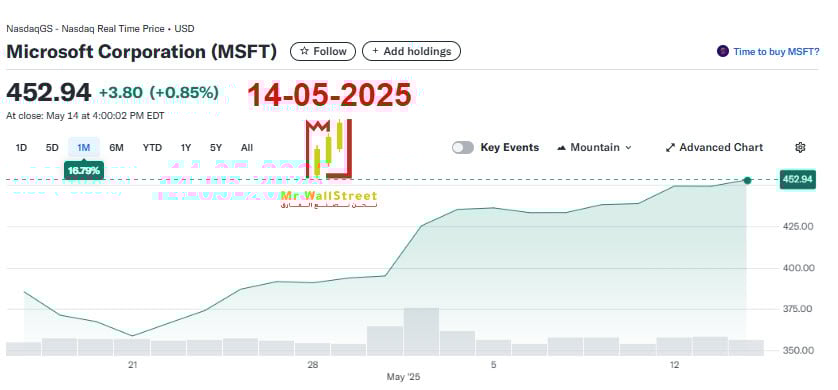The image size is (838, 390).
Task: Select the 1Y time range
Action: tap(185, 148)
